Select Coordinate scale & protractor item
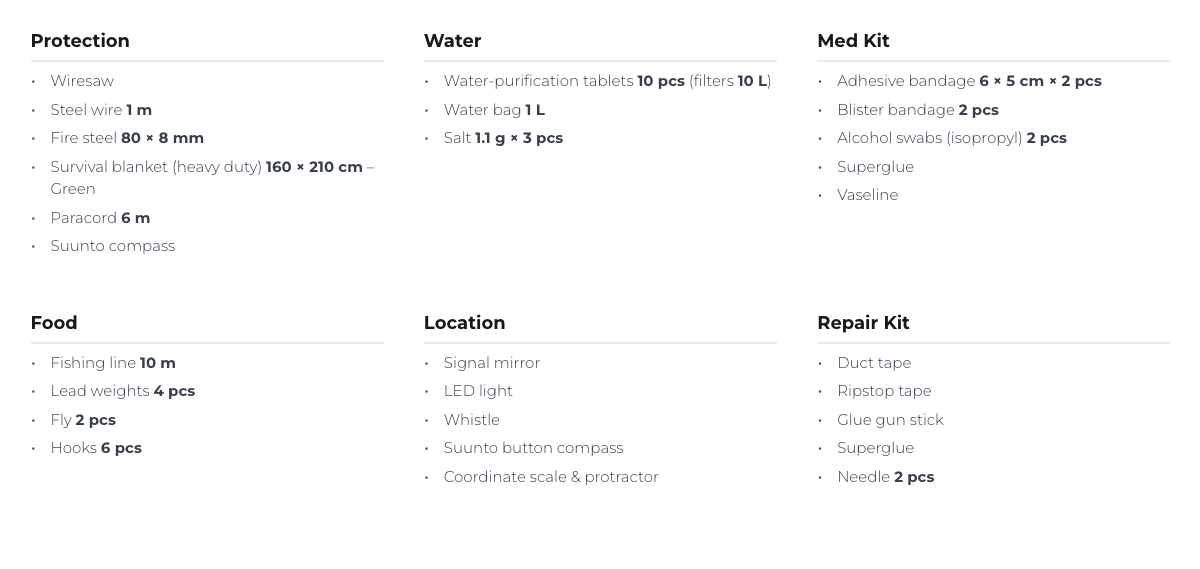Viewport: 1200px width, 569px height. coord(551,477)
